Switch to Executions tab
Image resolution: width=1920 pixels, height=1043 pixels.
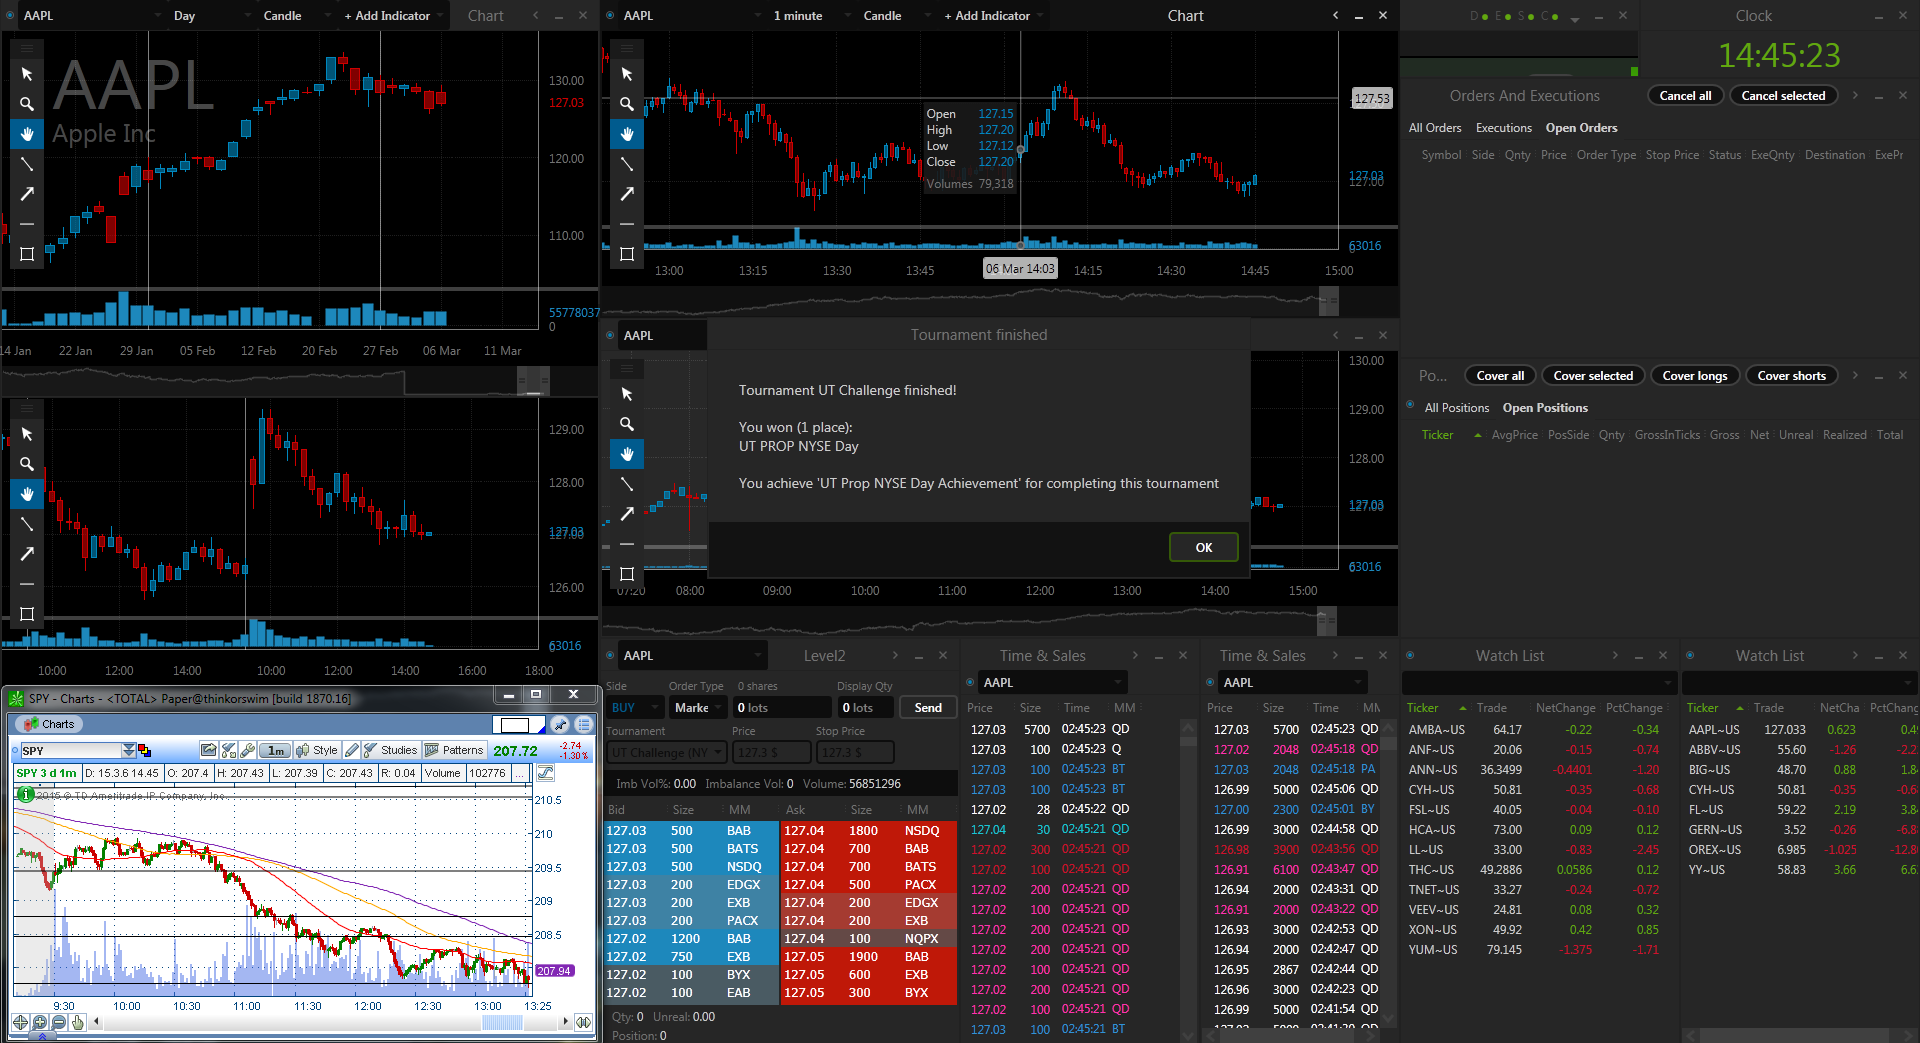coord(1503,128)
